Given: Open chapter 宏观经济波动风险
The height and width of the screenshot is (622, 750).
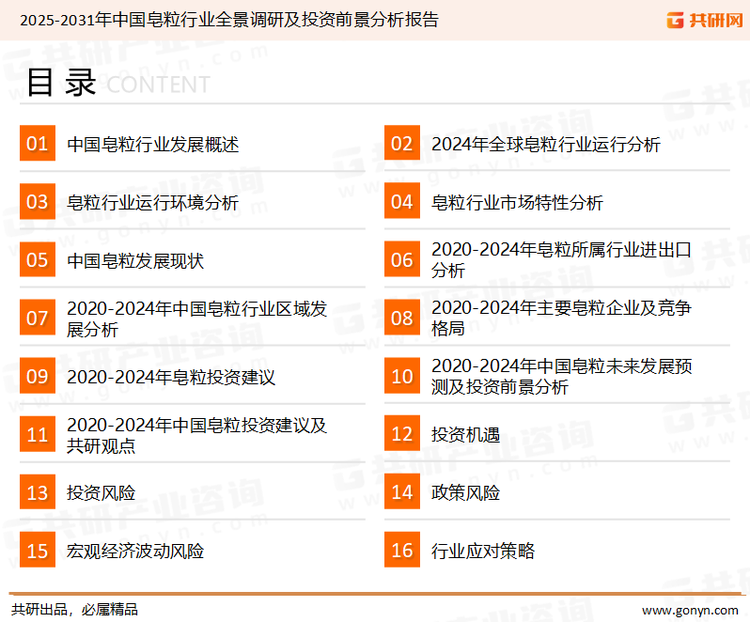Looking at the screenshot, I should pos(135,551).
